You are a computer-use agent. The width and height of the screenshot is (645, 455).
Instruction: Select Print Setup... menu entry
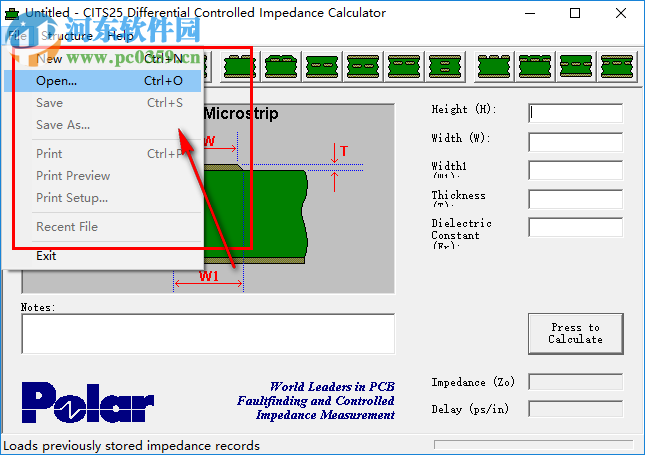point(103,198)
